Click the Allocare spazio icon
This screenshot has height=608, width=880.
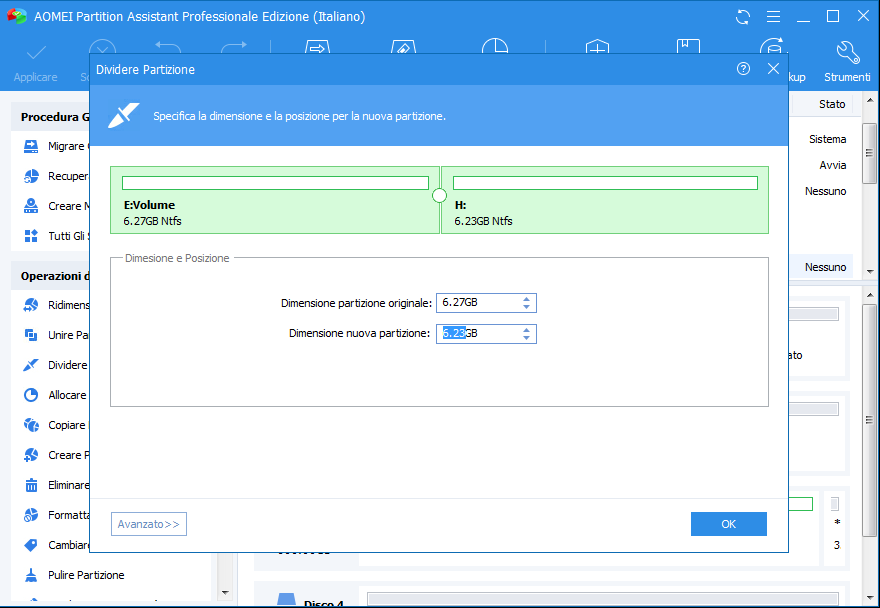(31, 395)
